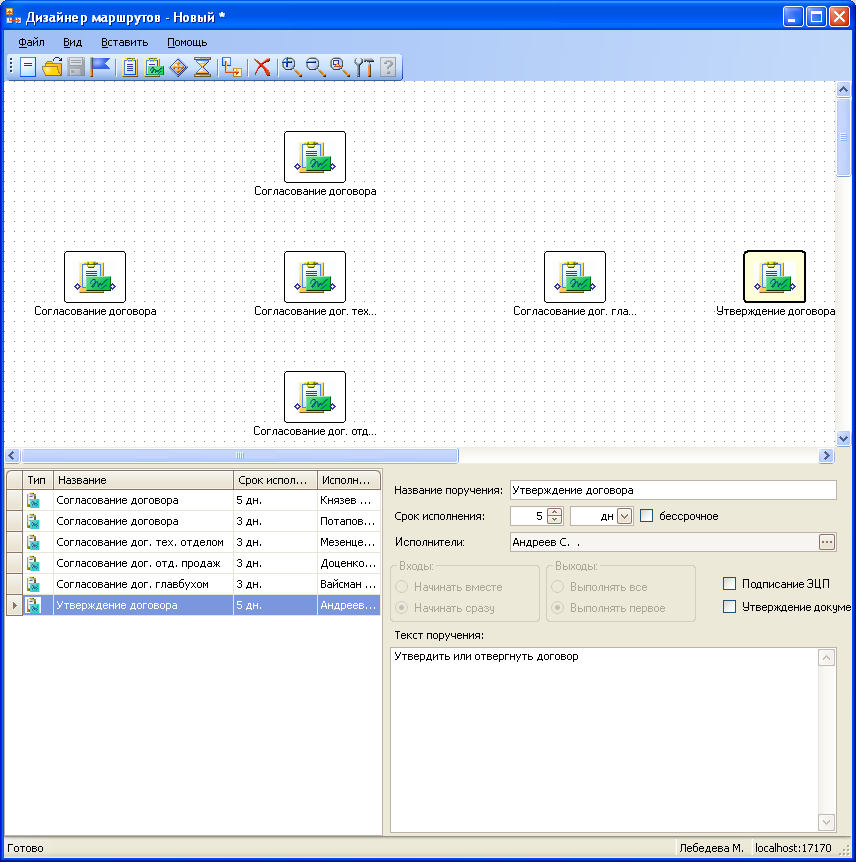856x862 pixels.
Task: Click Лебедева М. in status bar
Action: 711,848
